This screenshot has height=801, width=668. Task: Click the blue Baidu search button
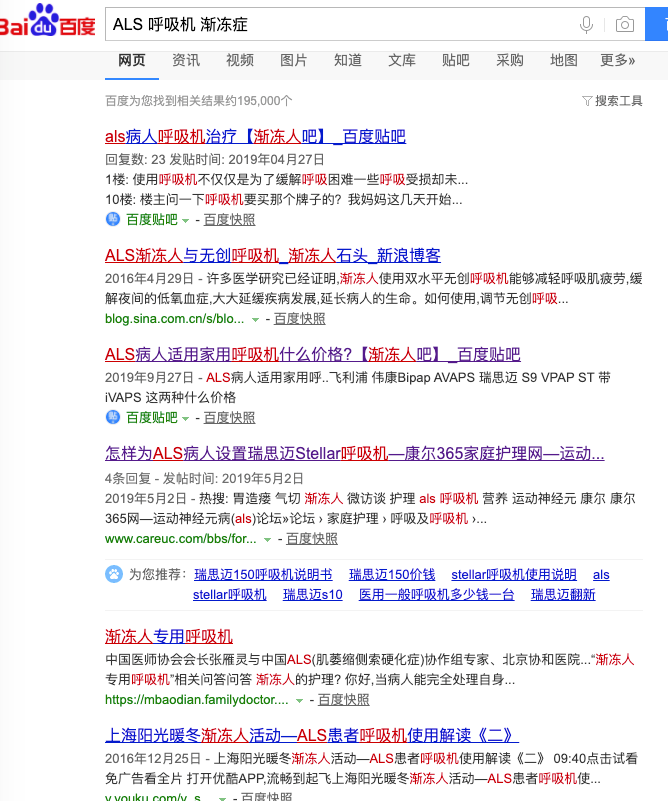coord(657,24)
